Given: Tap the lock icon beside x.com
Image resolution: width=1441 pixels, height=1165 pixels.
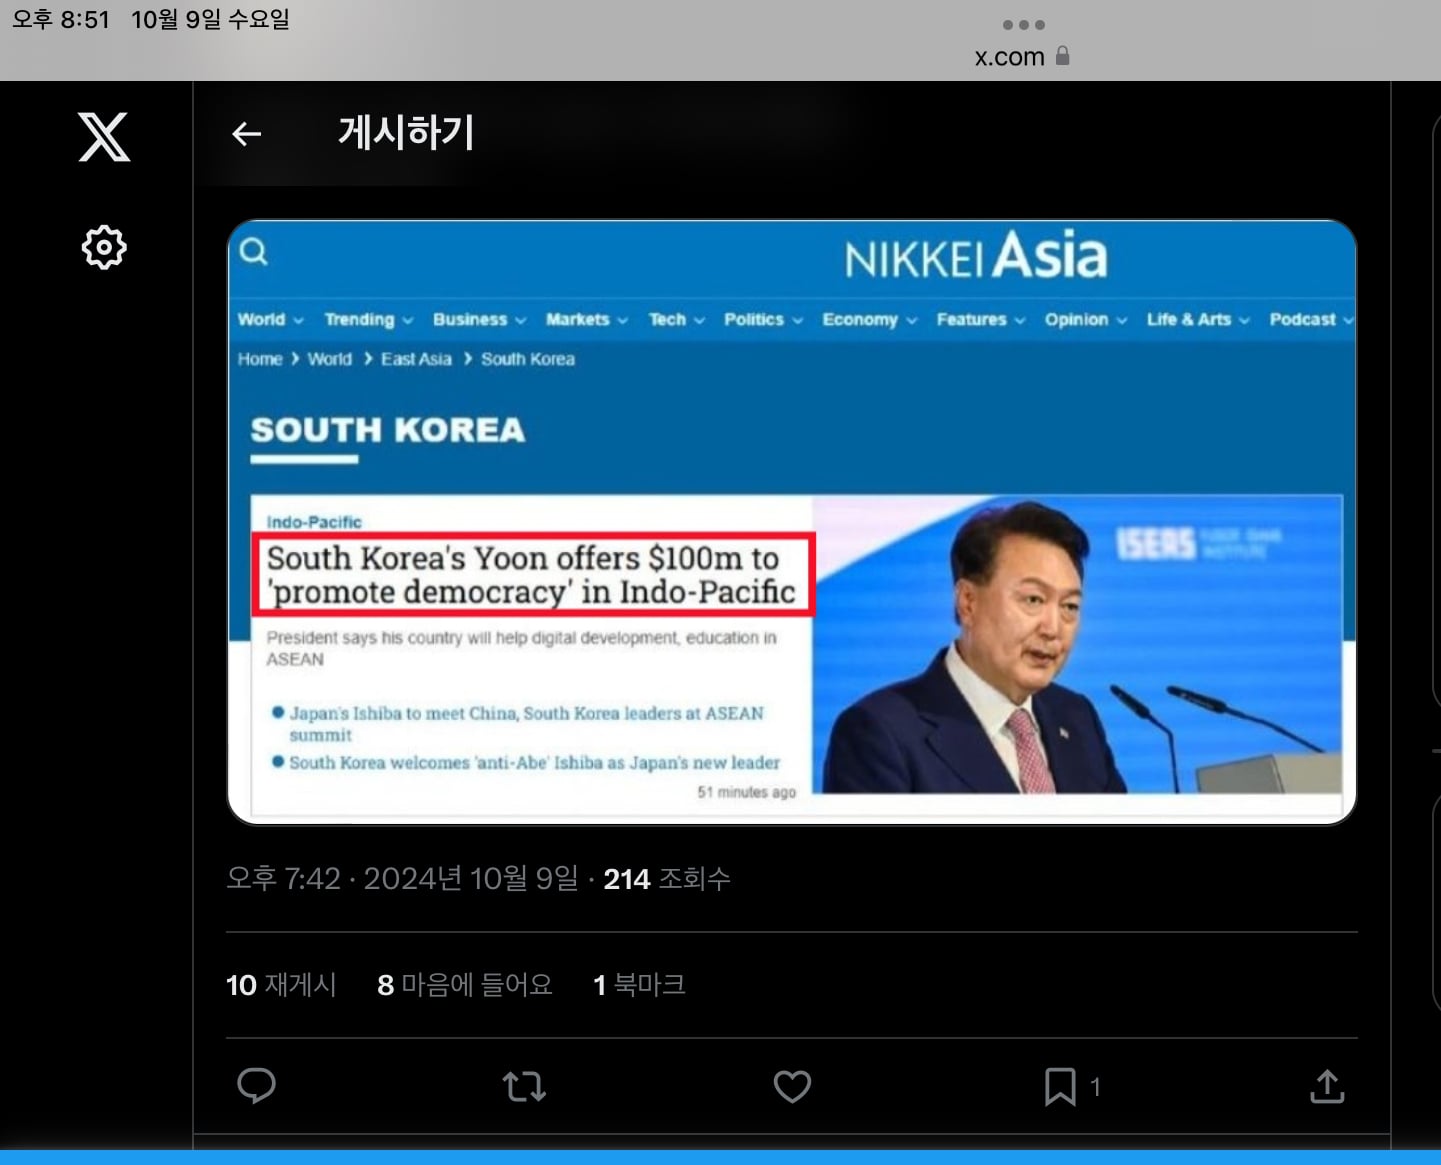Looking at the screenshot, I should [1063, 56].
